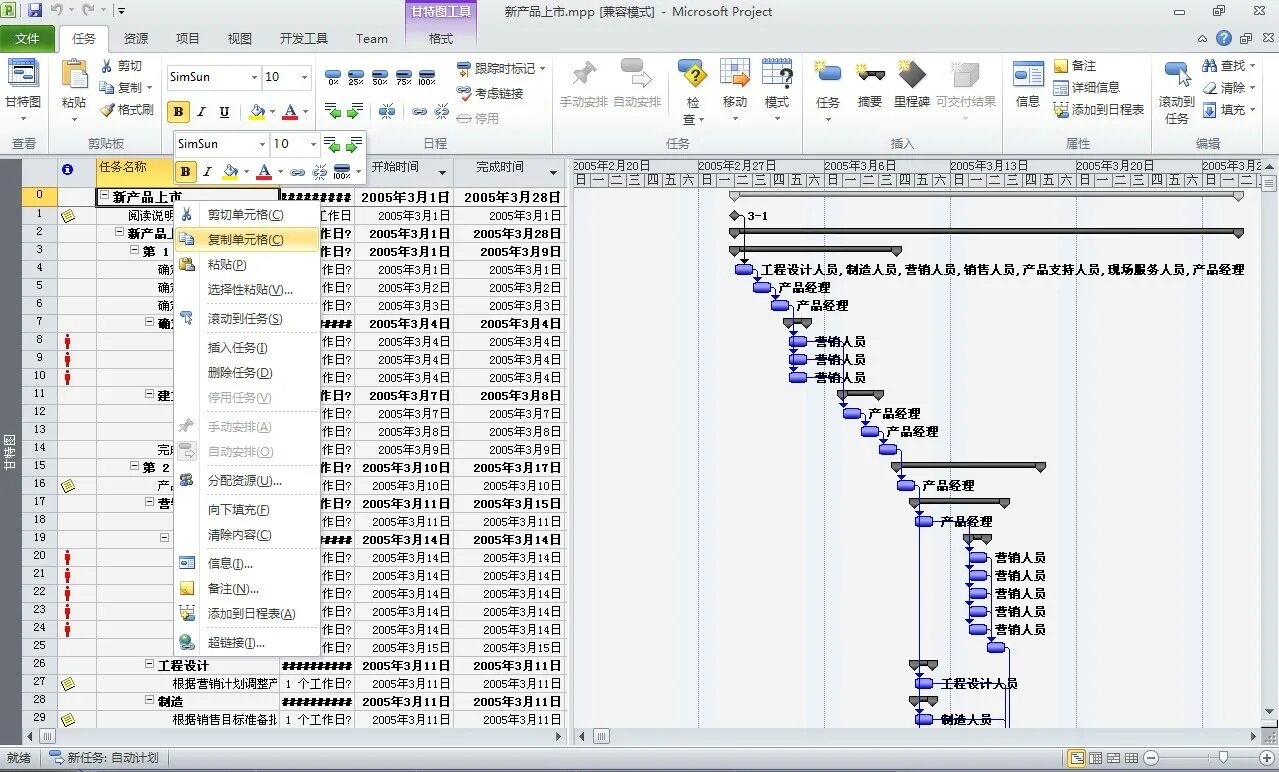Mark task 50% complete
This screenshot has width=1279, height=772.
click(x=379, y=77)
